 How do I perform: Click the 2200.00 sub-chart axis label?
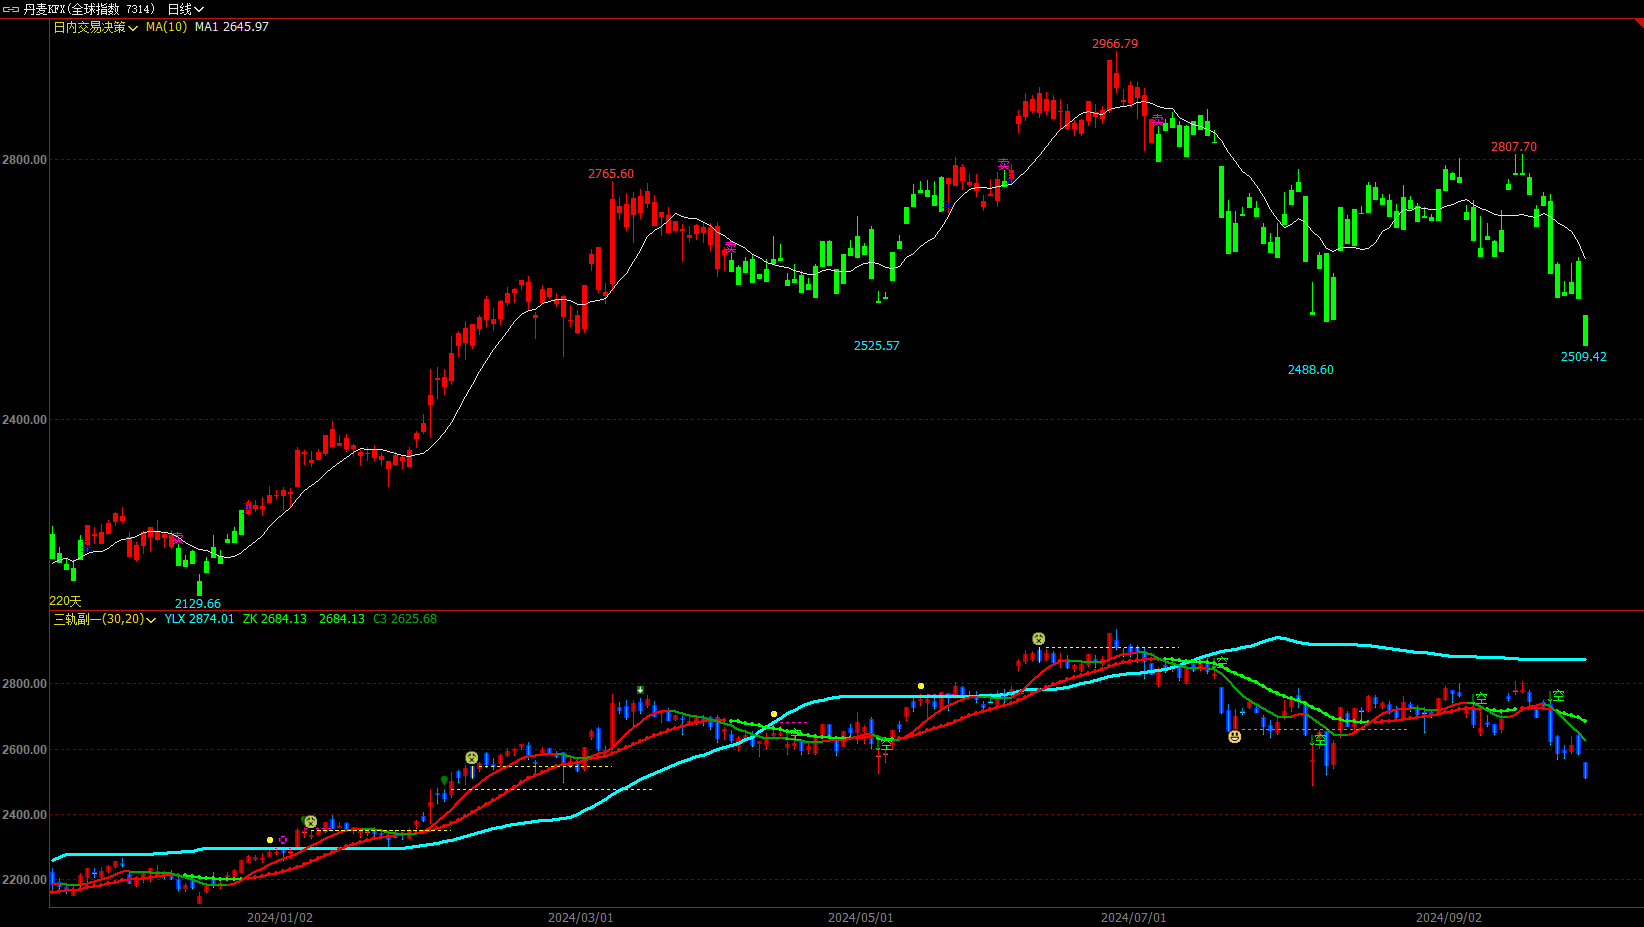pyautogui.click(x=24, y=880)
